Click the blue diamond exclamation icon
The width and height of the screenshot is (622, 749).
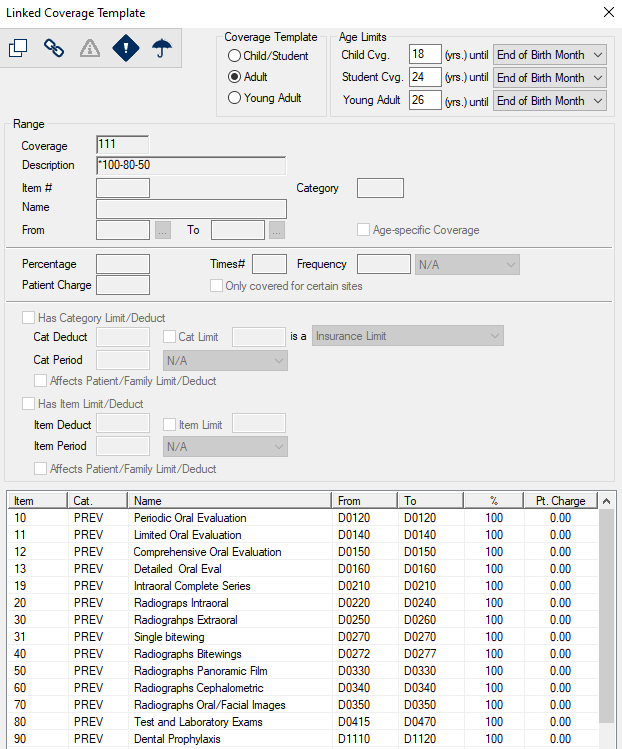click(125, 49)
